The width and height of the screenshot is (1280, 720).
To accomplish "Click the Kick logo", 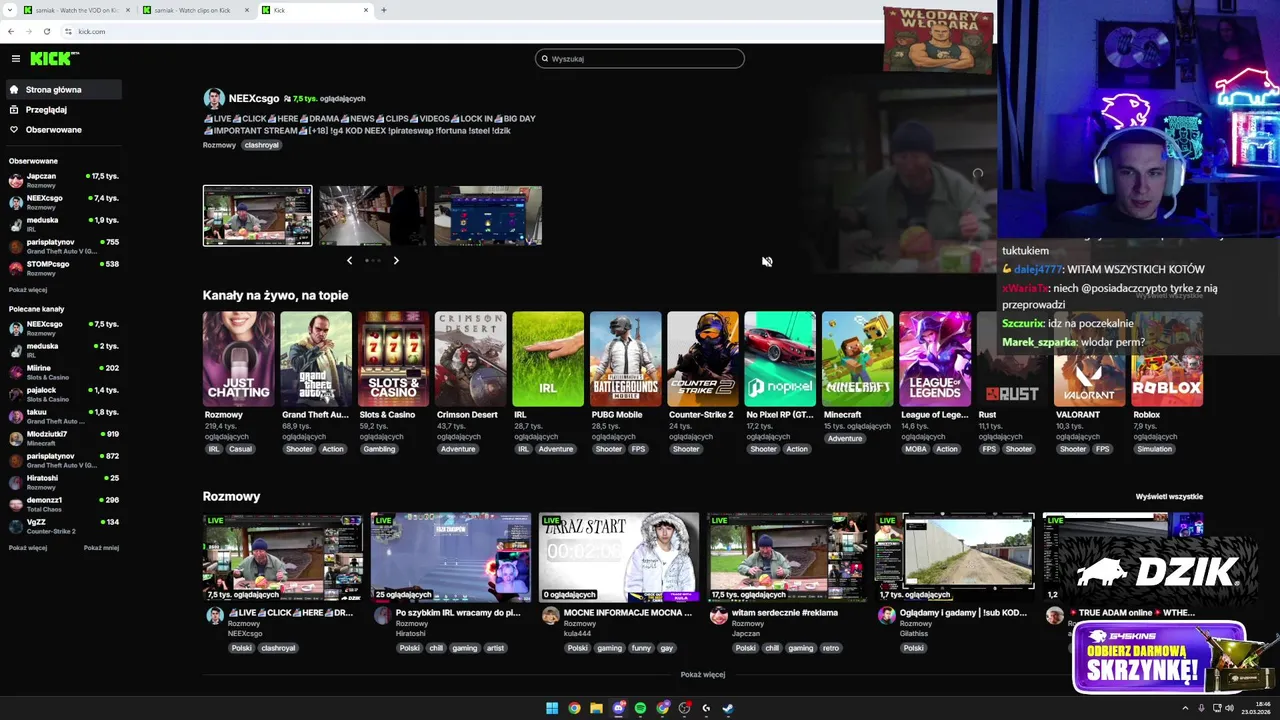I will pos(53,58).
